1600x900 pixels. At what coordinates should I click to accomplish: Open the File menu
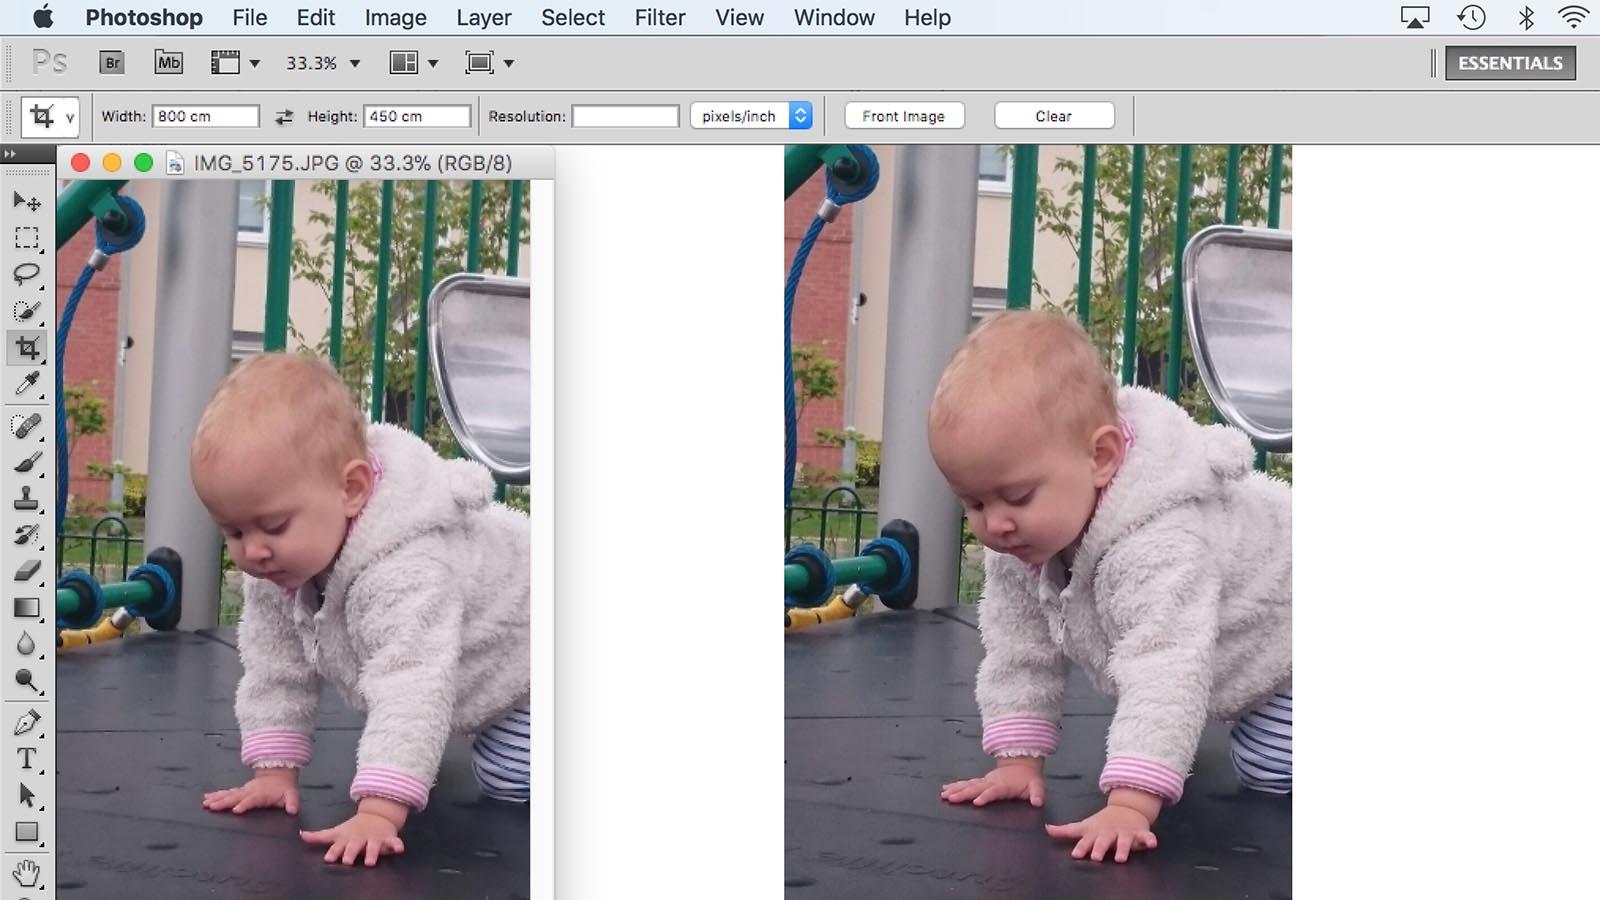[250, 18]
